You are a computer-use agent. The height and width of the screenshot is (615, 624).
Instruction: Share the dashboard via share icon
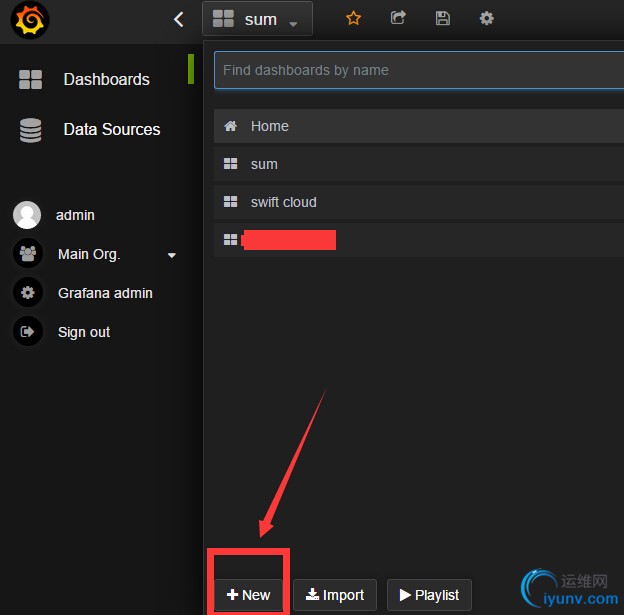tap(398, 18)
